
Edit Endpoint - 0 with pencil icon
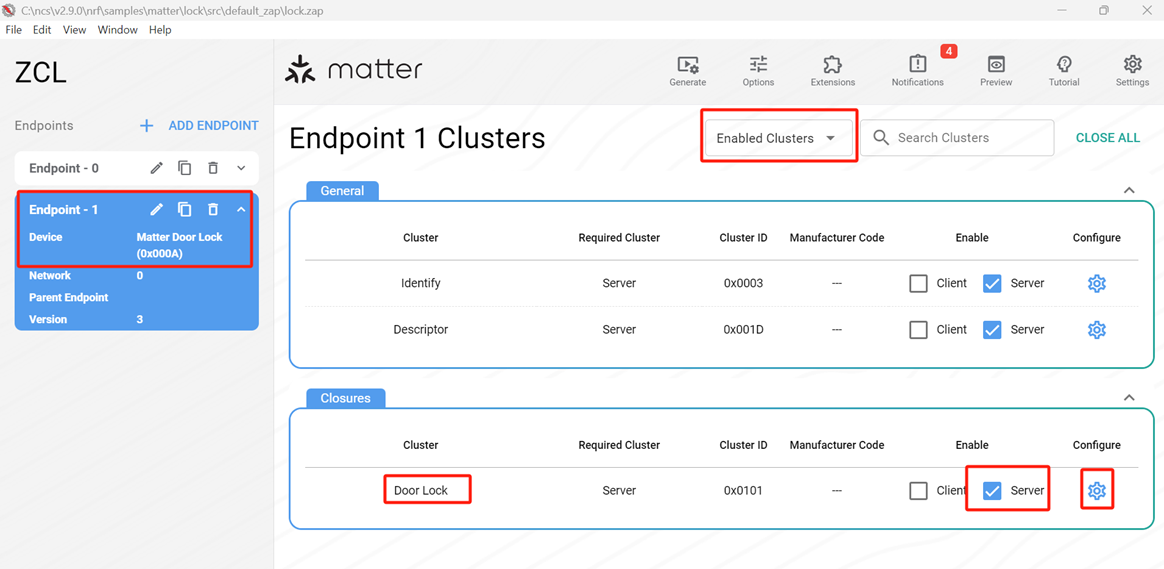[x=157, y=169]
